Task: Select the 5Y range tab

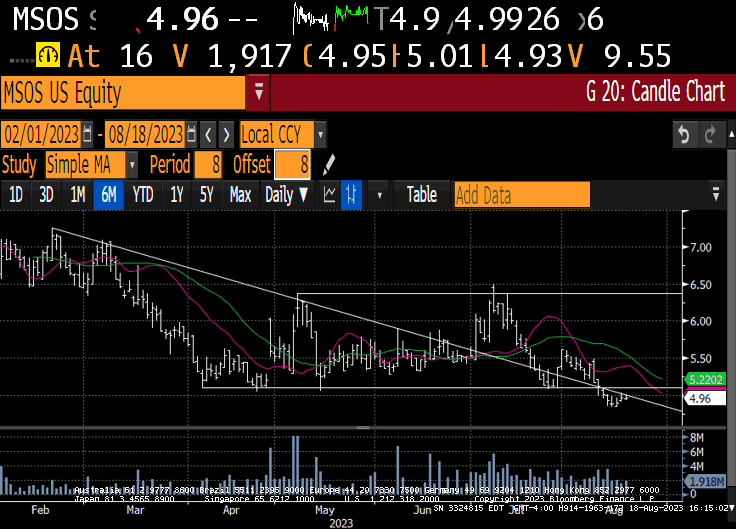Action: [207, 194]
